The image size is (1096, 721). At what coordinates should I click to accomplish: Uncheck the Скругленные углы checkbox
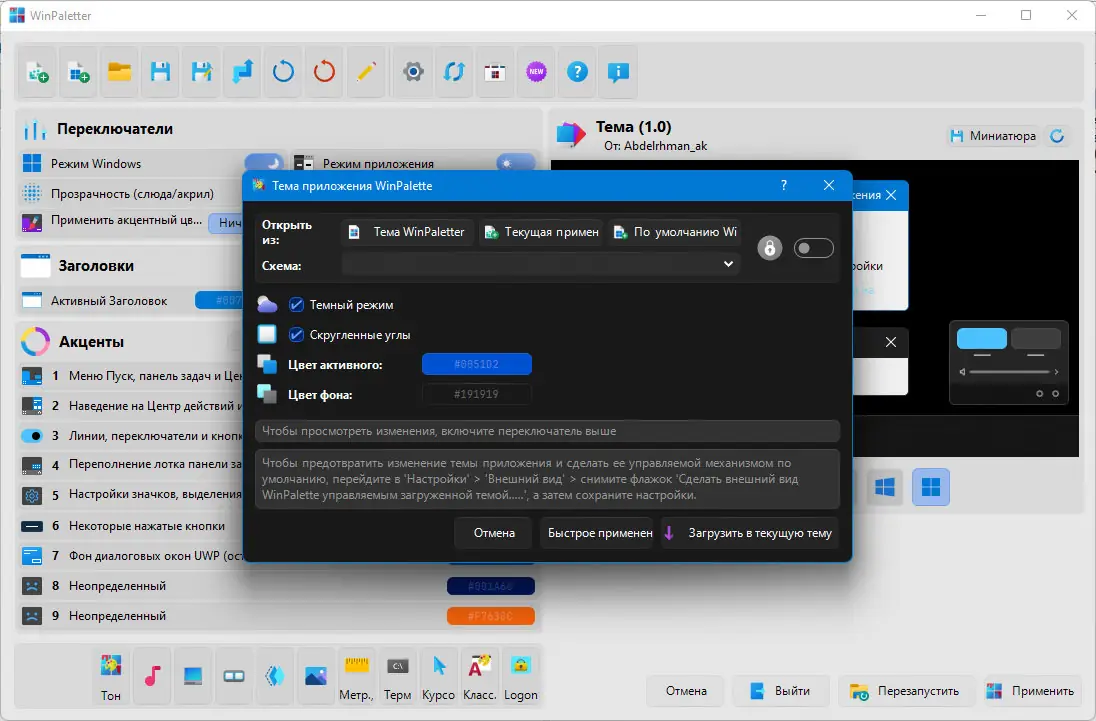pyautogui.click(x=296, y=335)
